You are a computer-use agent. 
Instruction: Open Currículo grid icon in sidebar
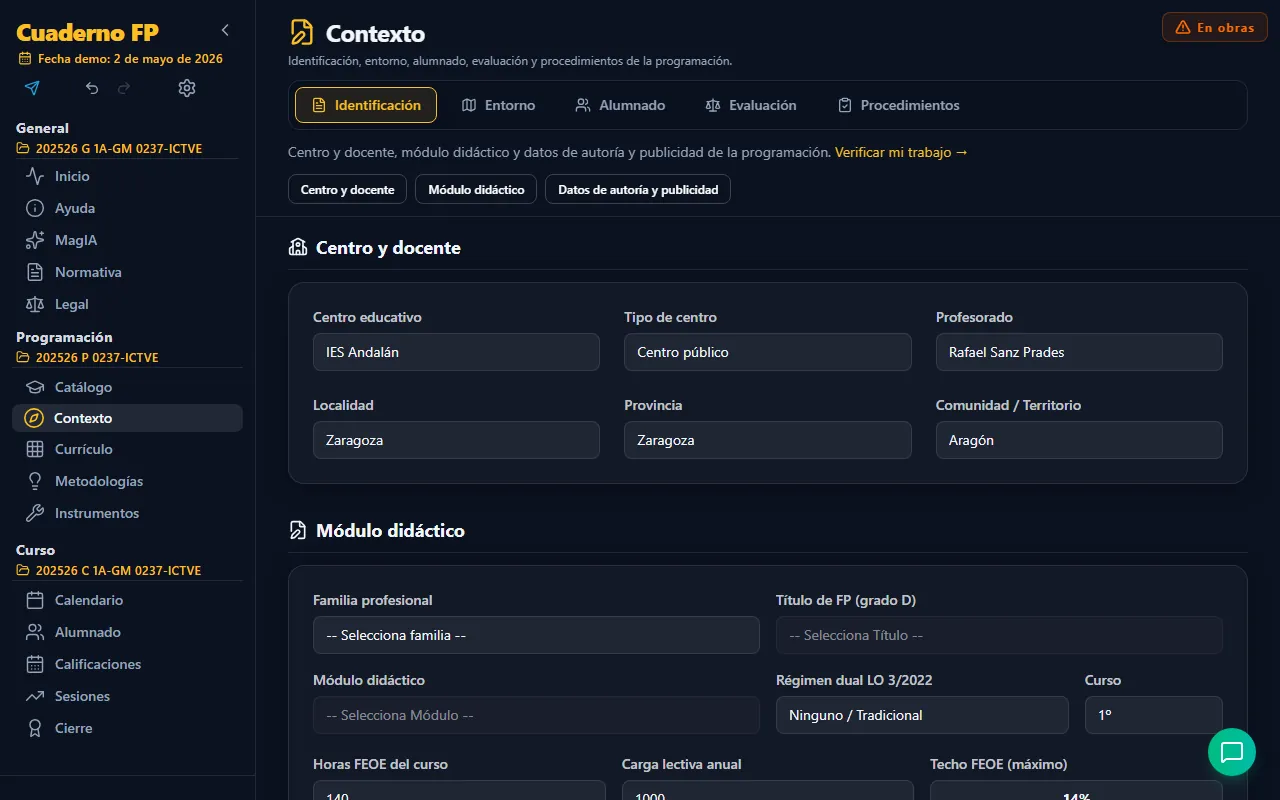(35, 449)
